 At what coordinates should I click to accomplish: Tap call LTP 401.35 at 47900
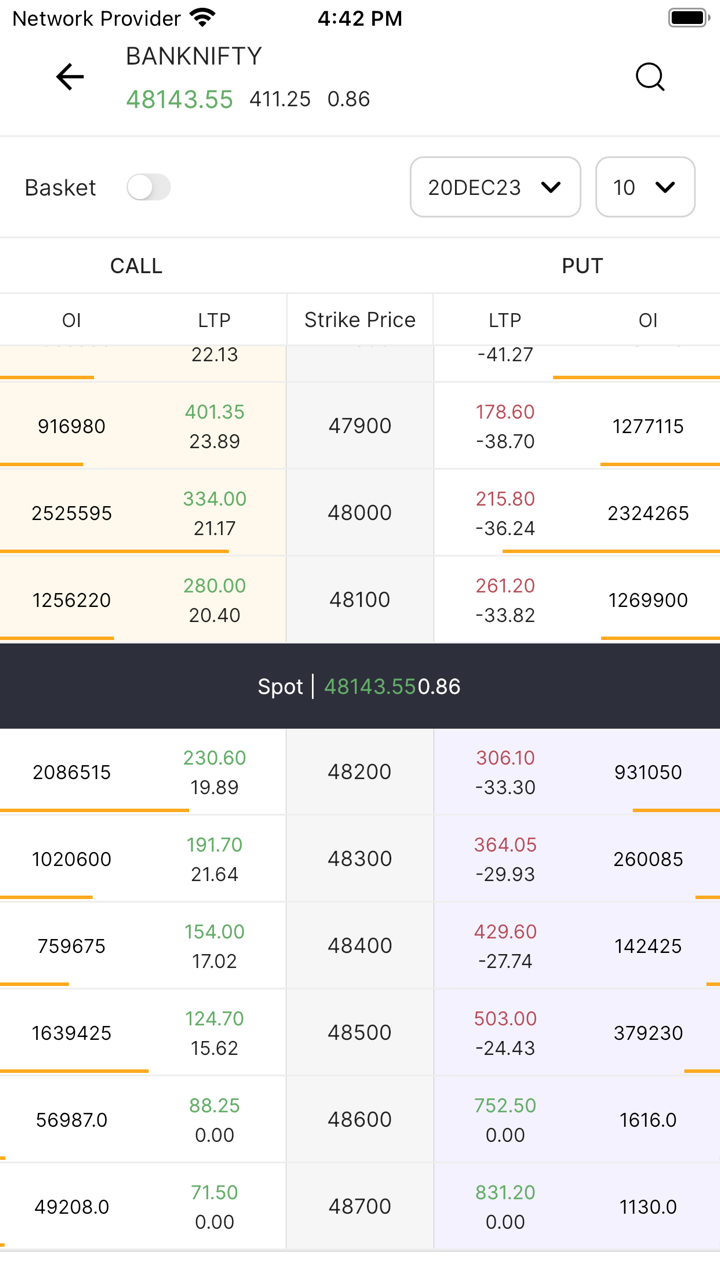(214, 412)
